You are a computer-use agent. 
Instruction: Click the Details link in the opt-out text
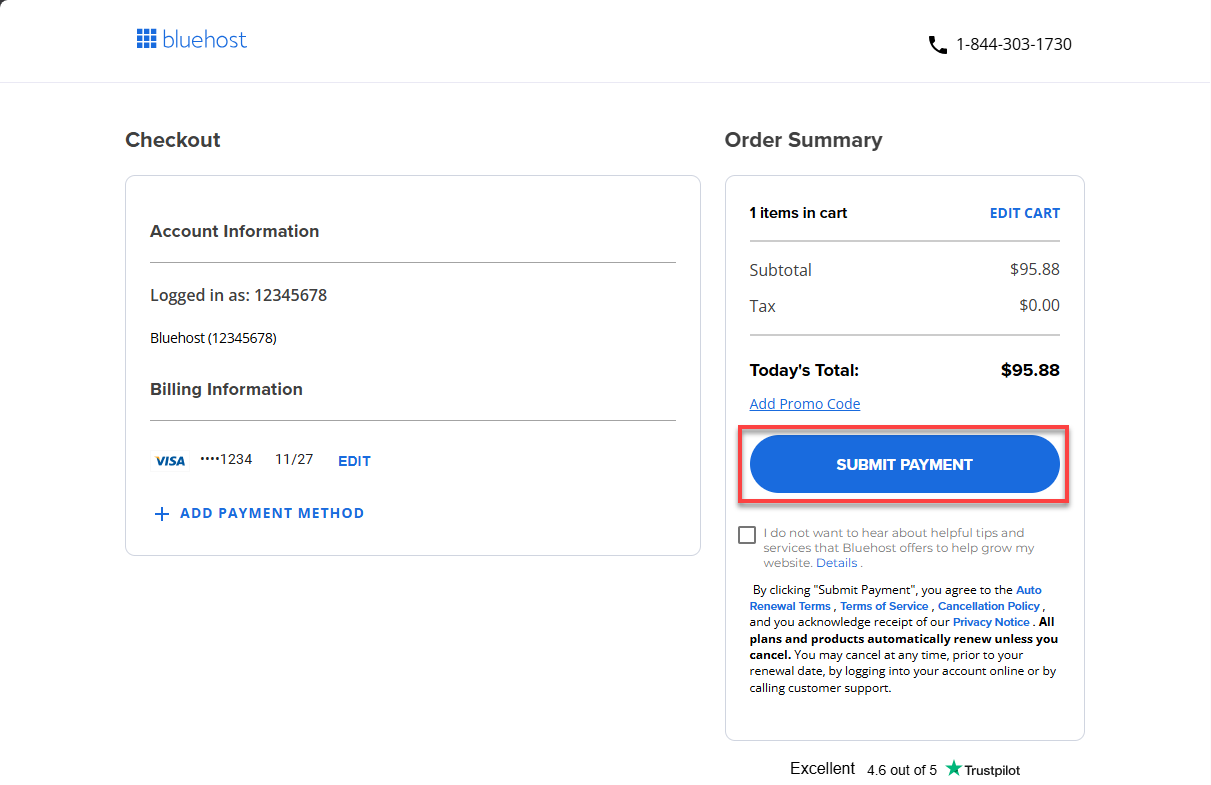pyautogui.click(x=836, y=562)
